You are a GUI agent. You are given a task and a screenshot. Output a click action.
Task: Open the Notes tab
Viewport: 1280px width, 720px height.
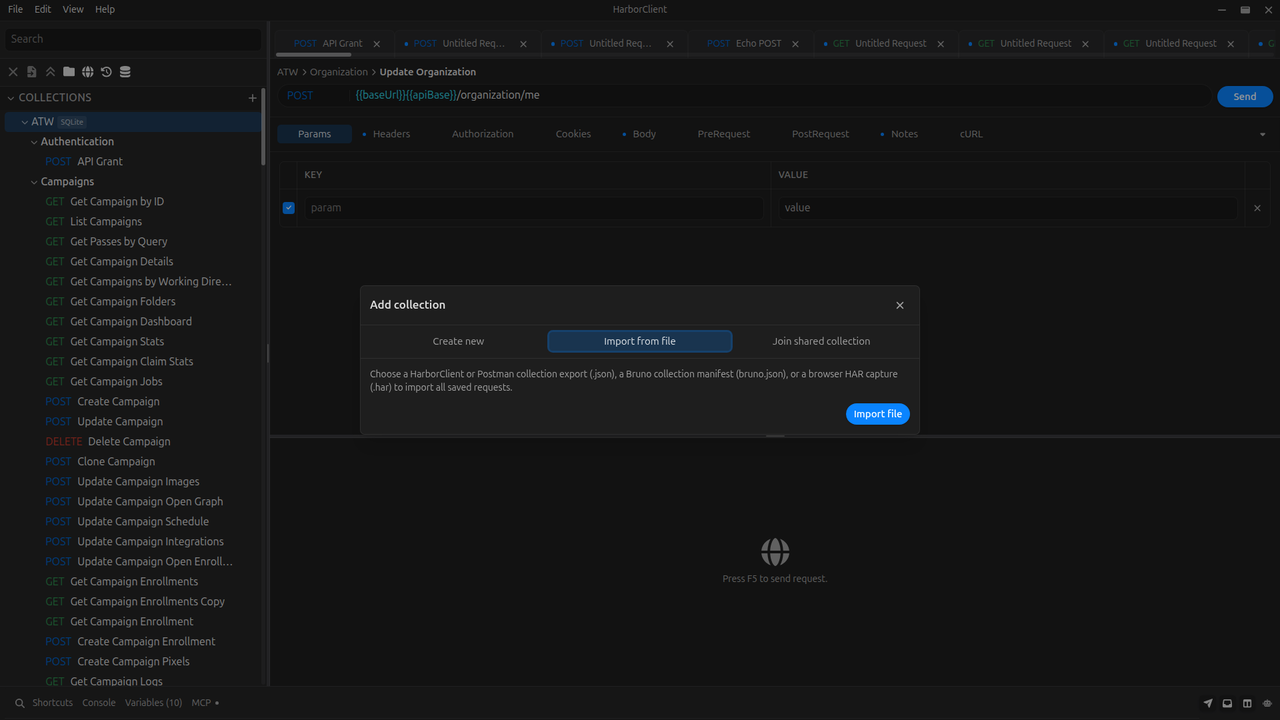tap(904, 134)
